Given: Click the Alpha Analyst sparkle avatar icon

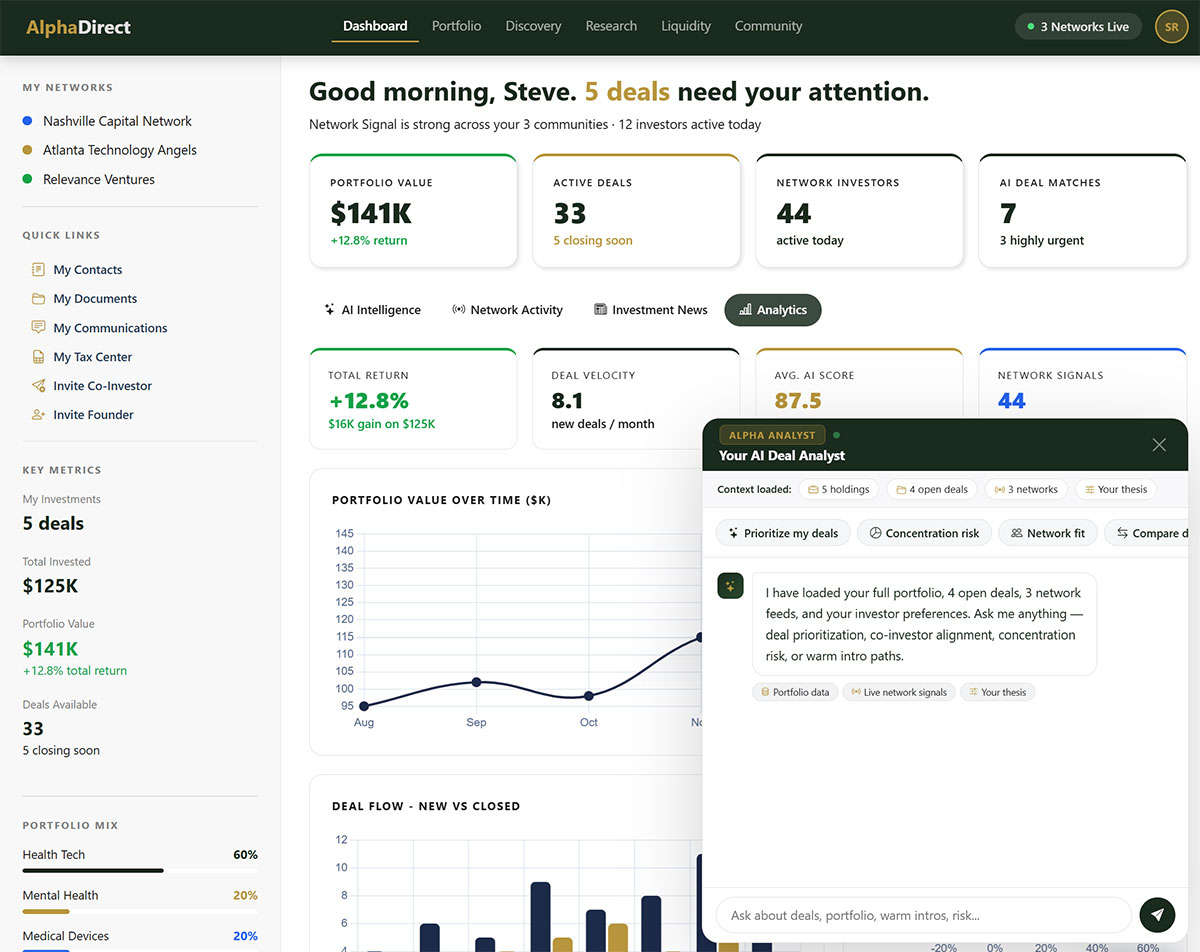Looking at the screenshot, I should pos(730,586).
